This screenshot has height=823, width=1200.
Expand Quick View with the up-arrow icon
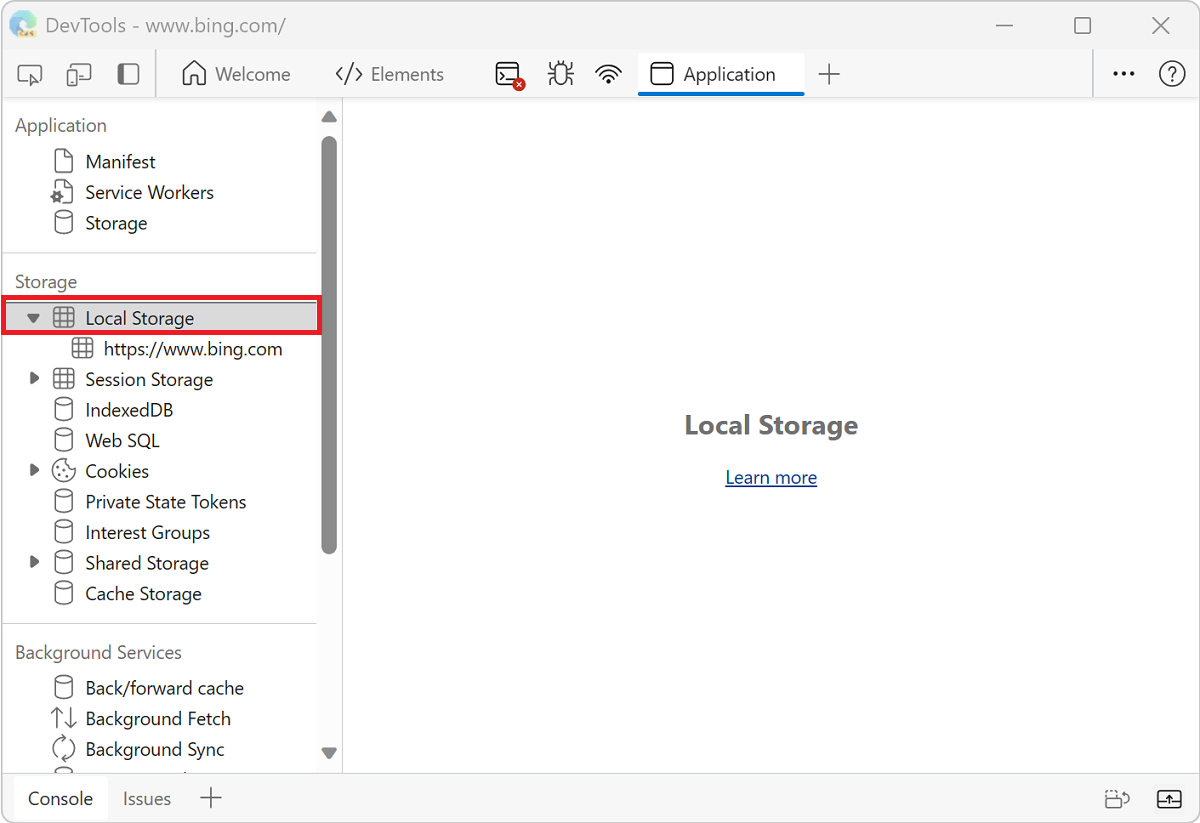[x=1169, y=798]
